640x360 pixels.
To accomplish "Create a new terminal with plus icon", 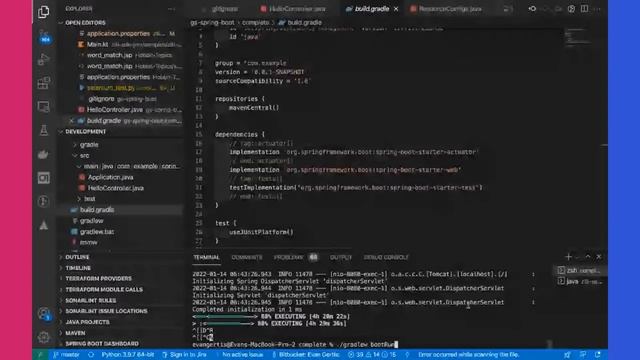I will 568,257.
